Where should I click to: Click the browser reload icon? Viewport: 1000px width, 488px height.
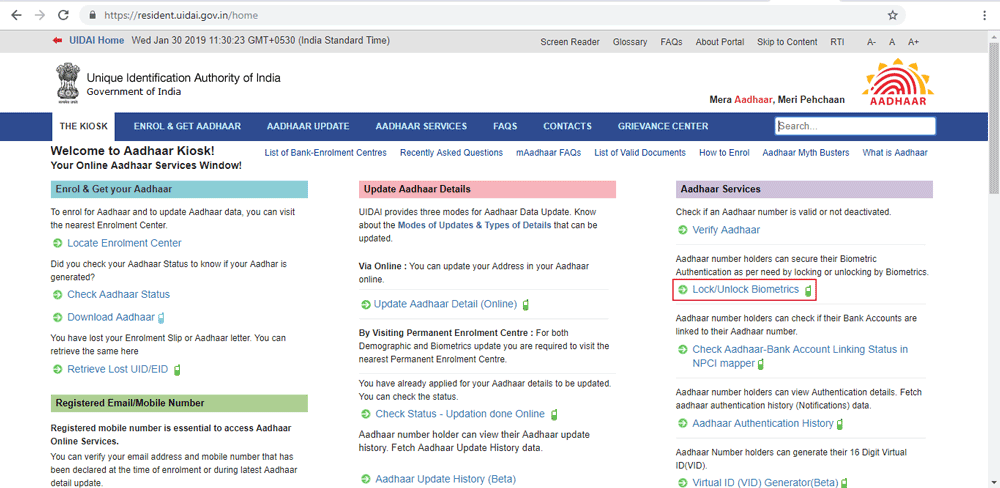pos(64,16)
